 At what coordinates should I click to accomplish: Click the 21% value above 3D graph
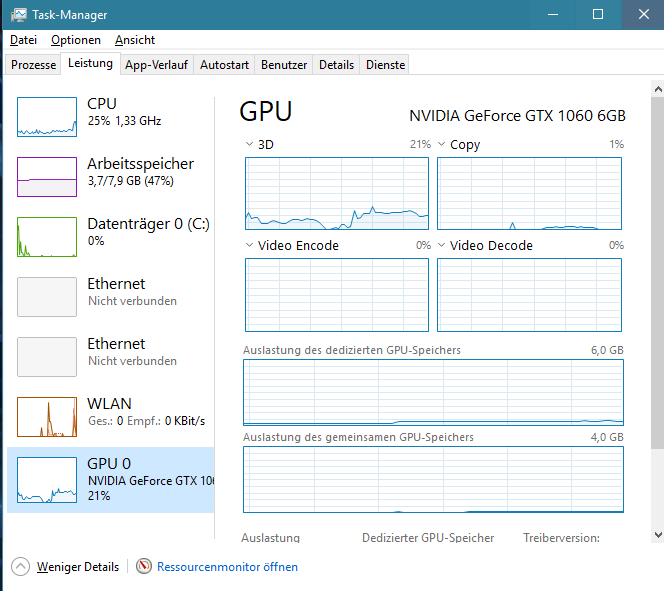420,144
